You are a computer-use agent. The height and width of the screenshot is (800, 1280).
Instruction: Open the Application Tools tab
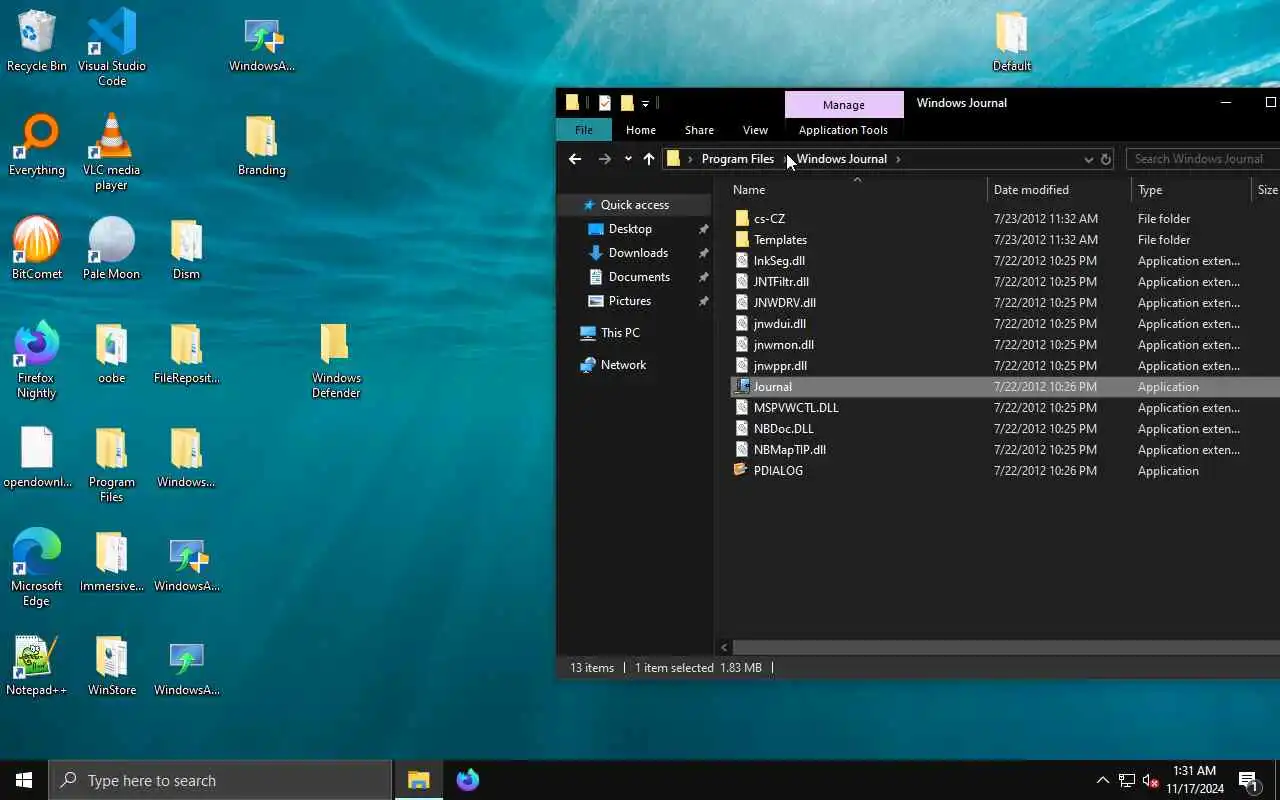843,130
